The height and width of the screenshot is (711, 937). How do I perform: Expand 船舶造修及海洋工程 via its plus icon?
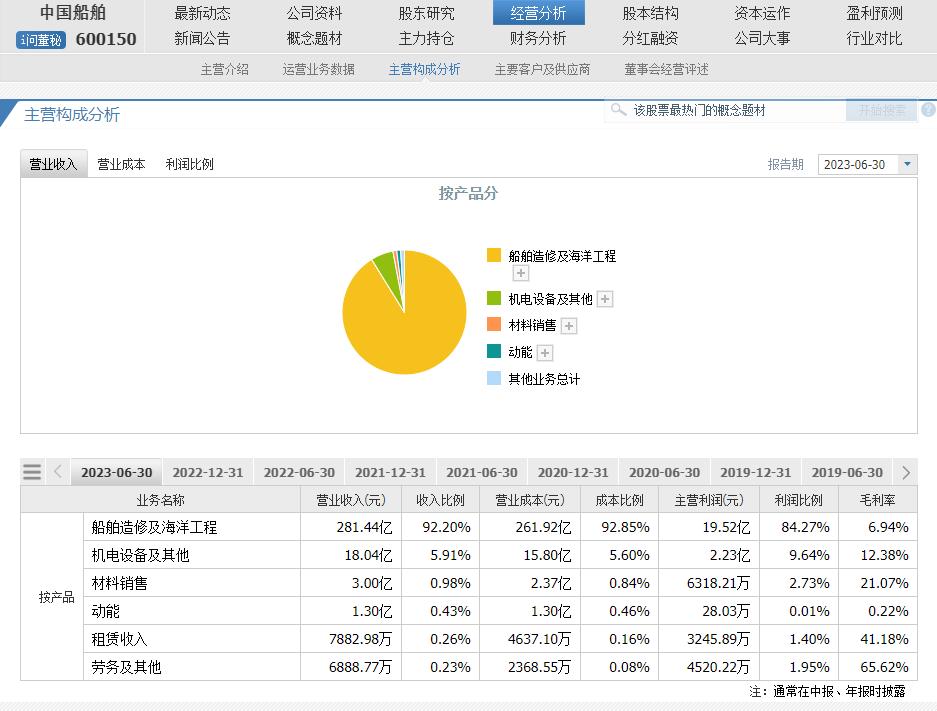pos(521,272)
